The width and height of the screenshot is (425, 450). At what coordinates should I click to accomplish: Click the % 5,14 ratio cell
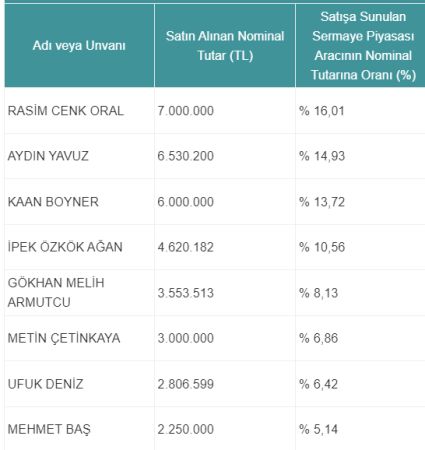pyautogui.click(x=360, y=429)
